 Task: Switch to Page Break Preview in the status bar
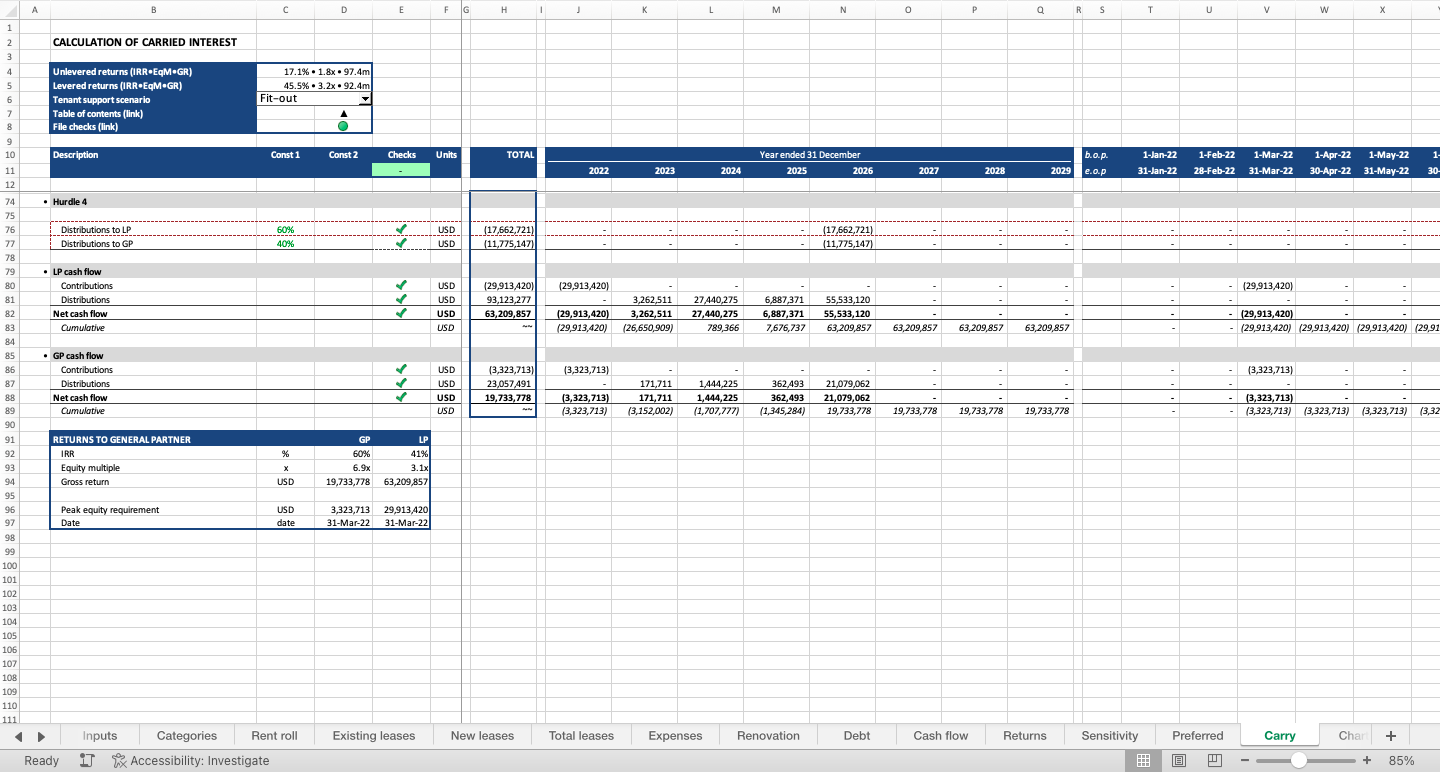1215,761
